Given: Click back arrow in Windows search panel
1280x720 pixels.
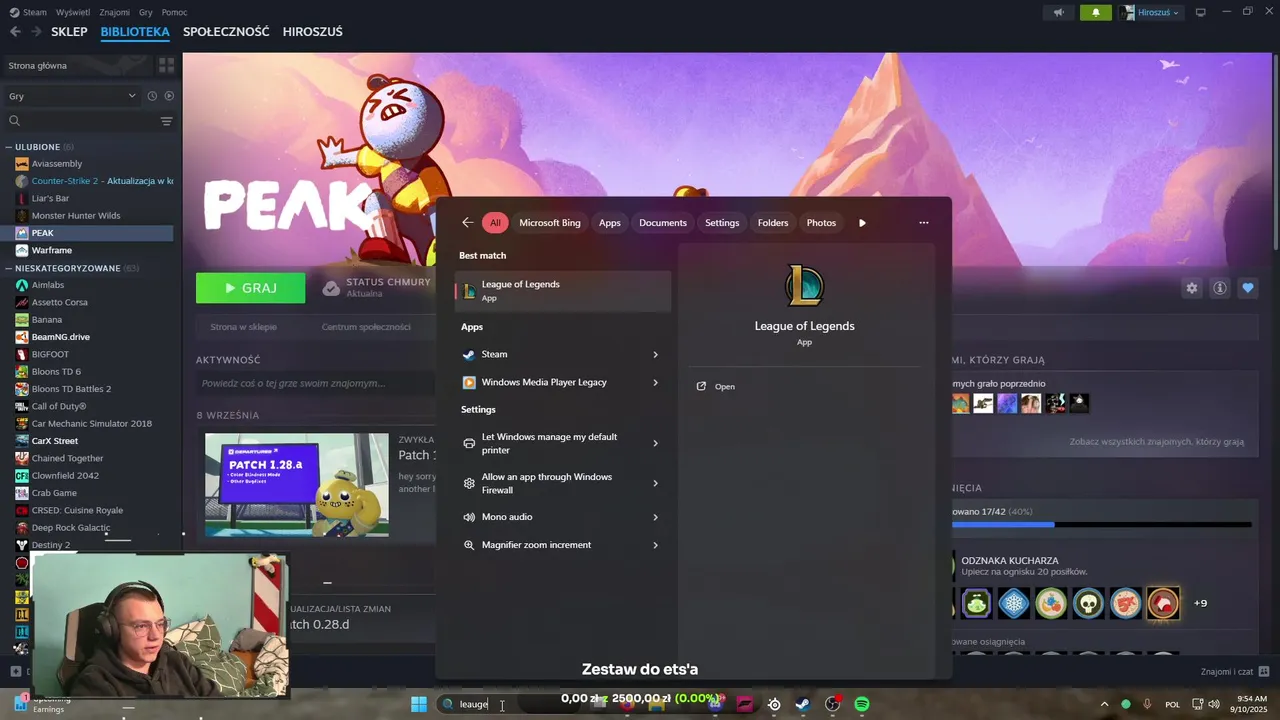Looking at the screenshot, I should click(x=467, y=223).
